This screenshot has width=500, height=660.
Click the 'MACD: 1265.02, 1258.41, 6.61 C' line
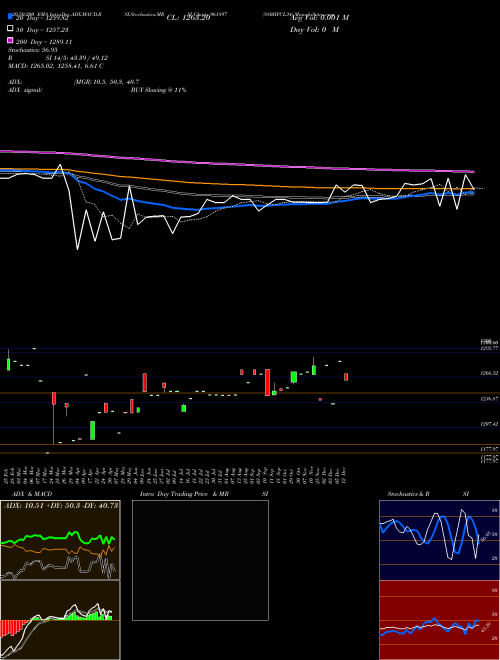pyautogui.click(x=56, y=66)
